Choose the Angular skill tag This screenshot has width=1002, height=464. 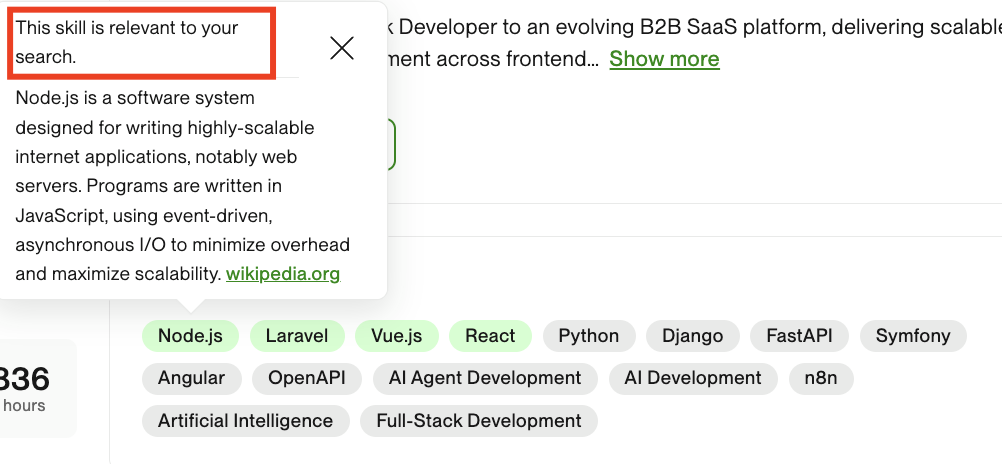(x=191, y=378)
